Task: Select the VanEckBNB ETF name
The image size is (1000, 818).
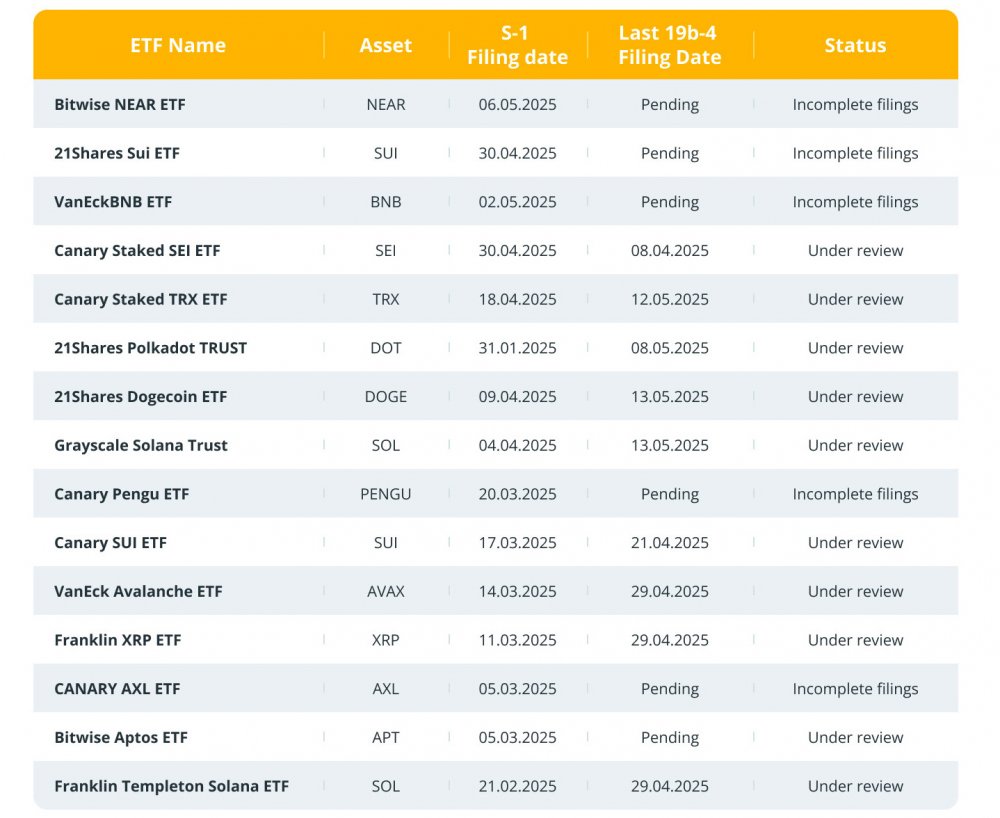Action: coord(113,202)
